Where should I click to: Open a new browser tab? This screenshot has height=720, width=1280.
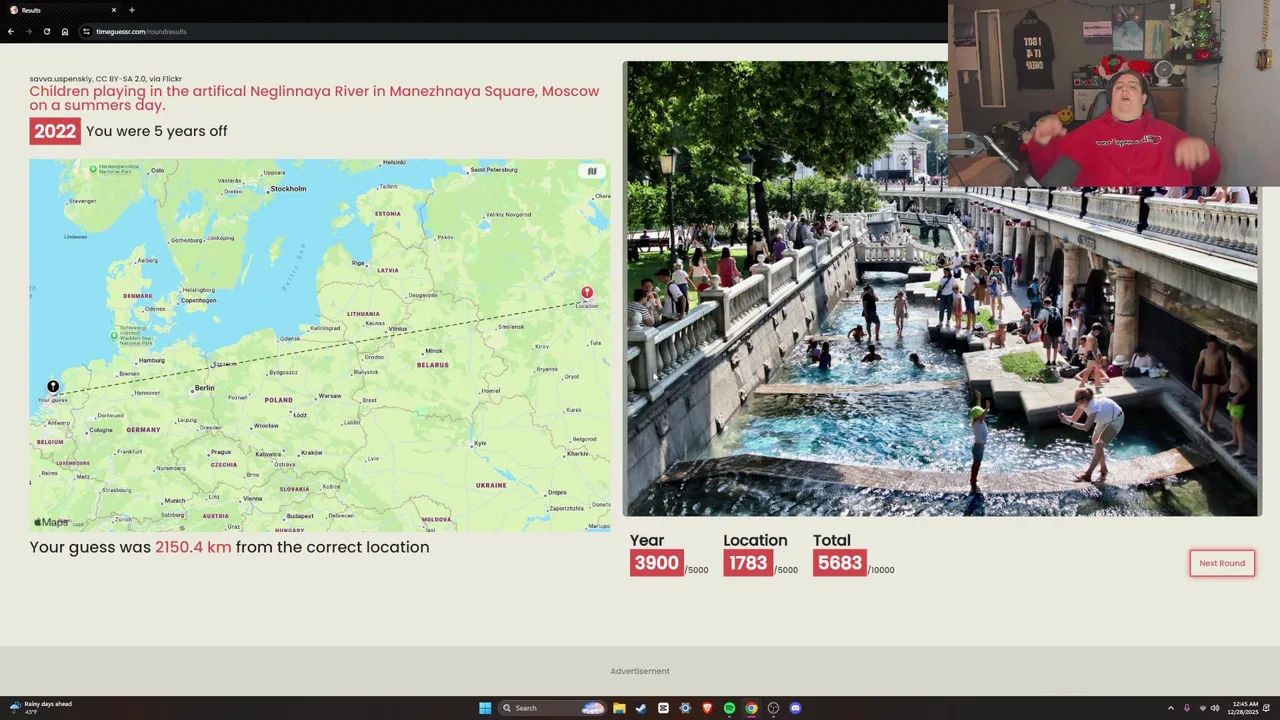(132, 10)
